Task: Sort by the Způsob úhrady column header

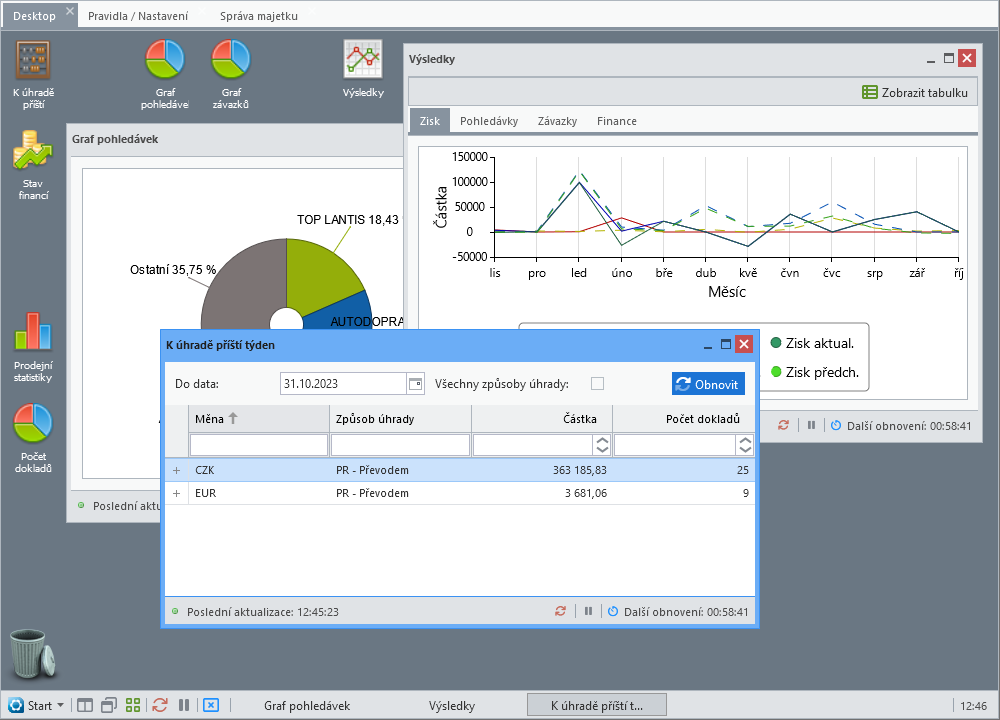Action: (x=401, y=418)
